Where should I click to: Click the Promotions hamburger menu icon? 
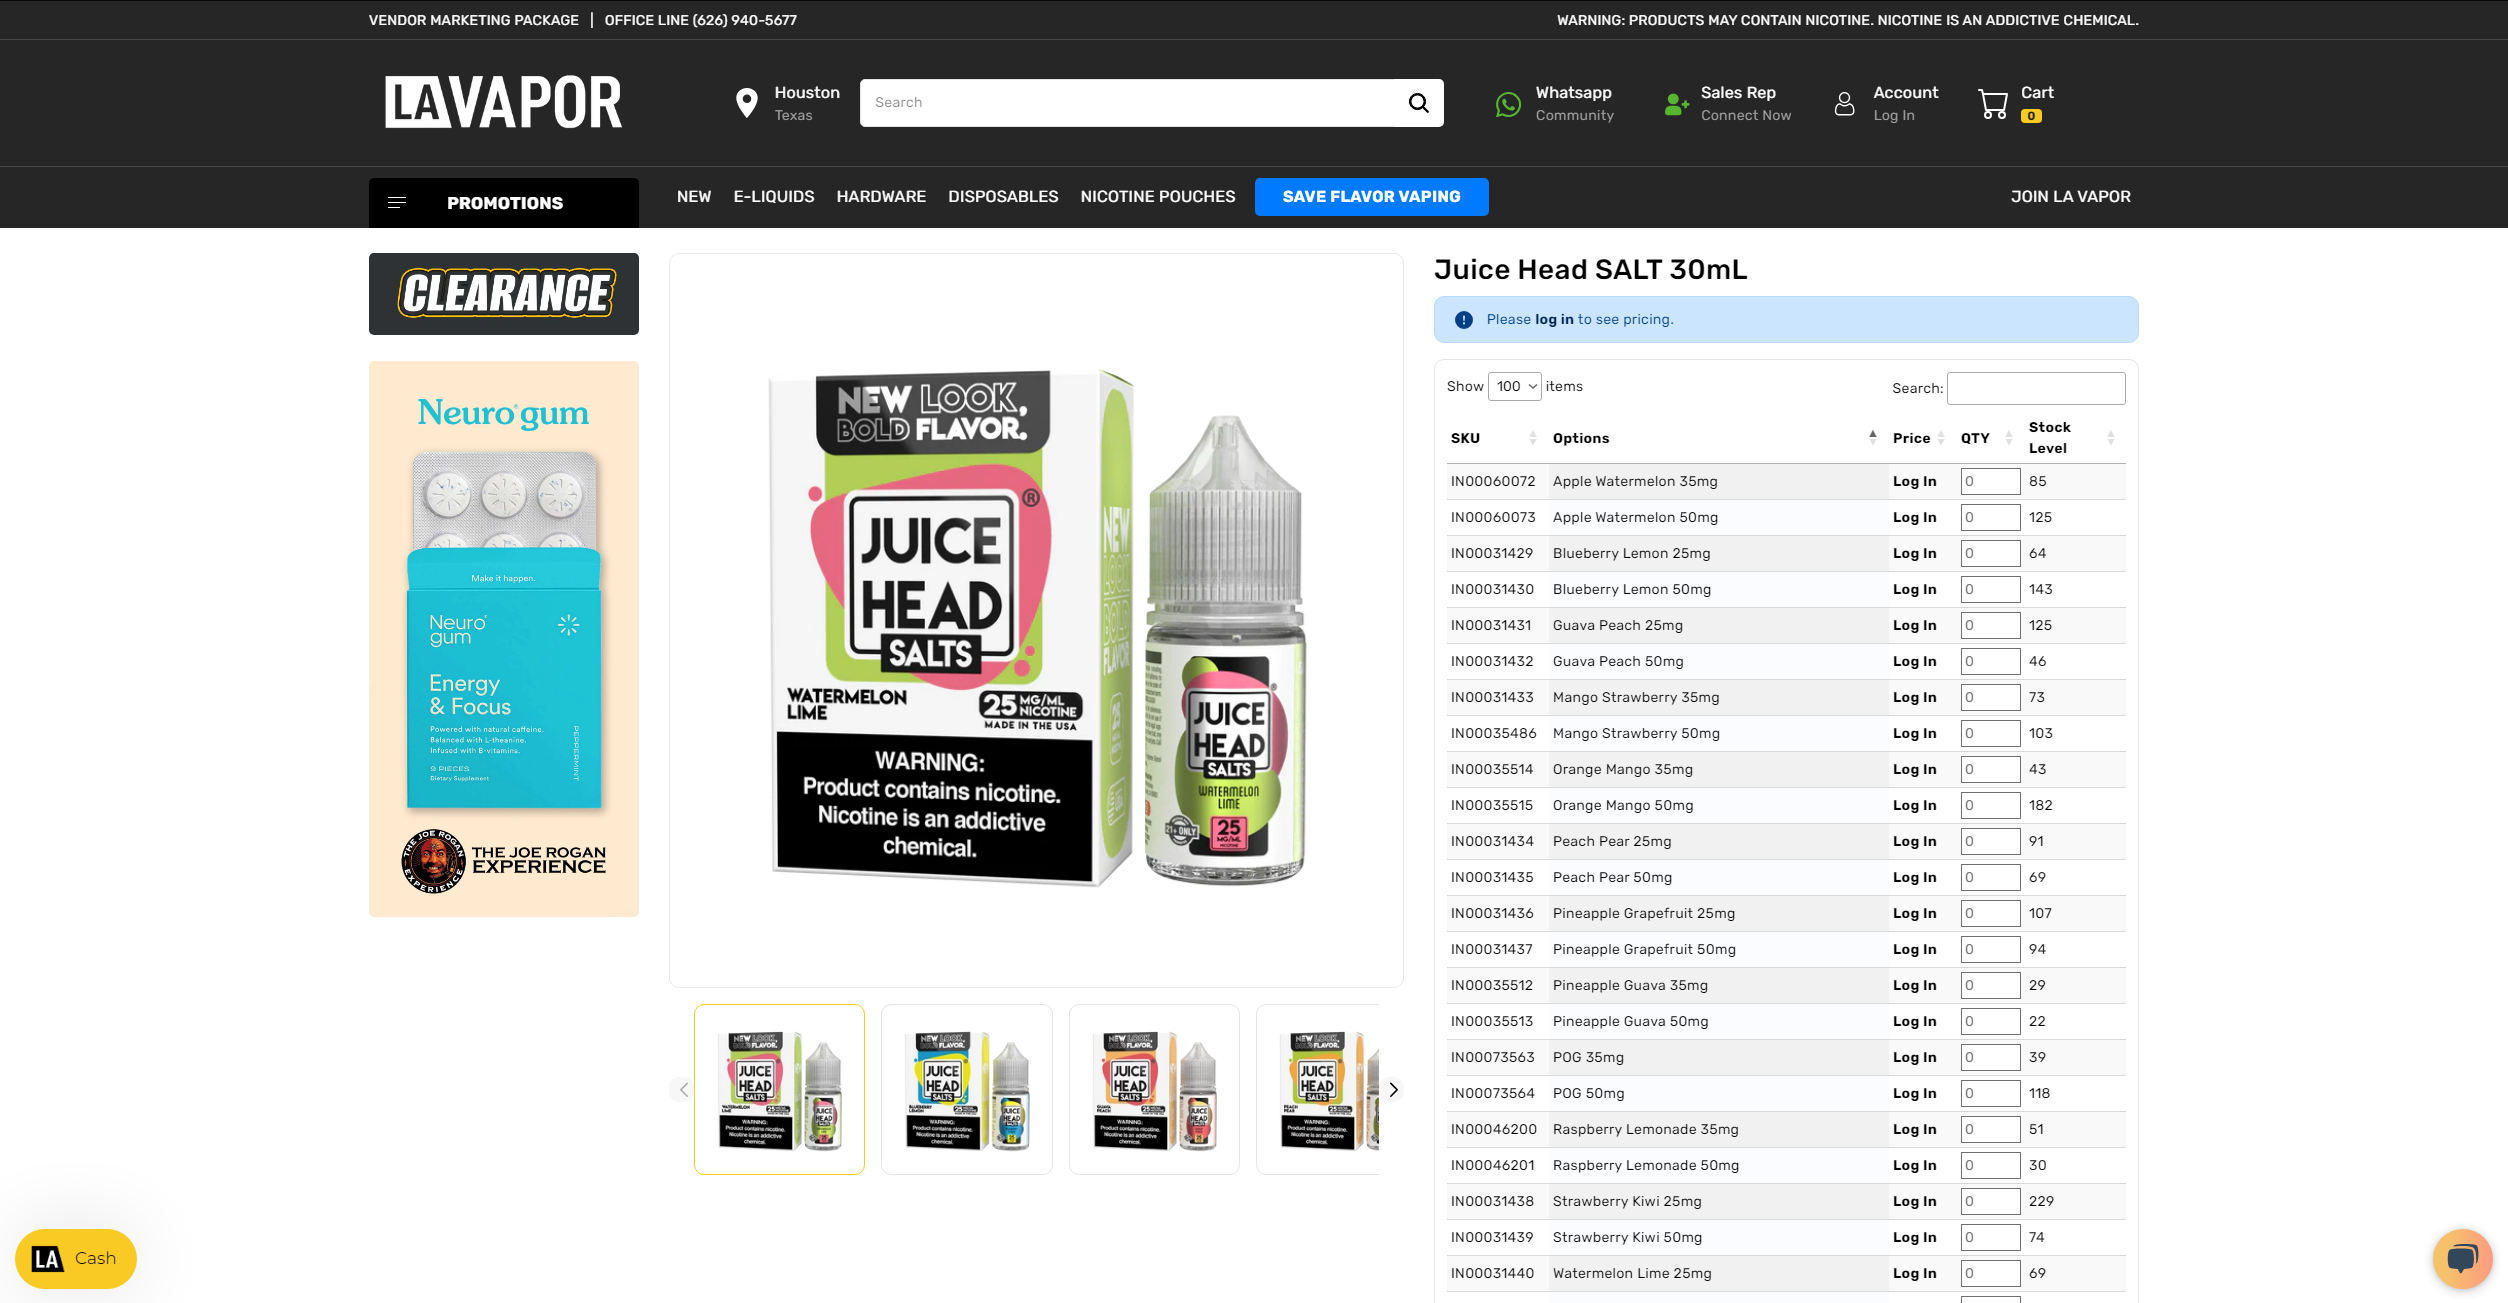[397, 203]
